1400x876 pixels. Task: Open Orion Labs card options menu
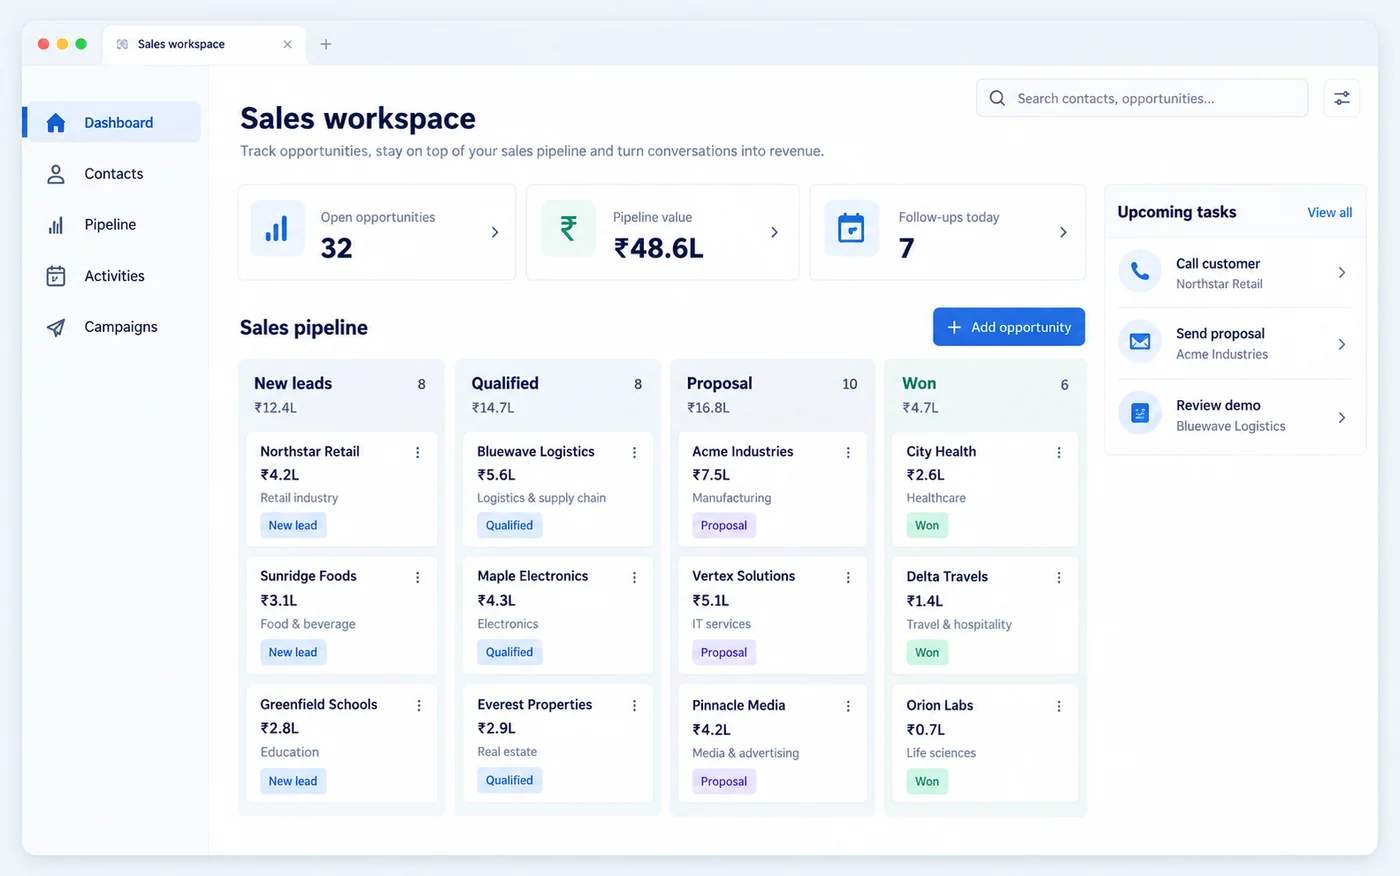1059,706
